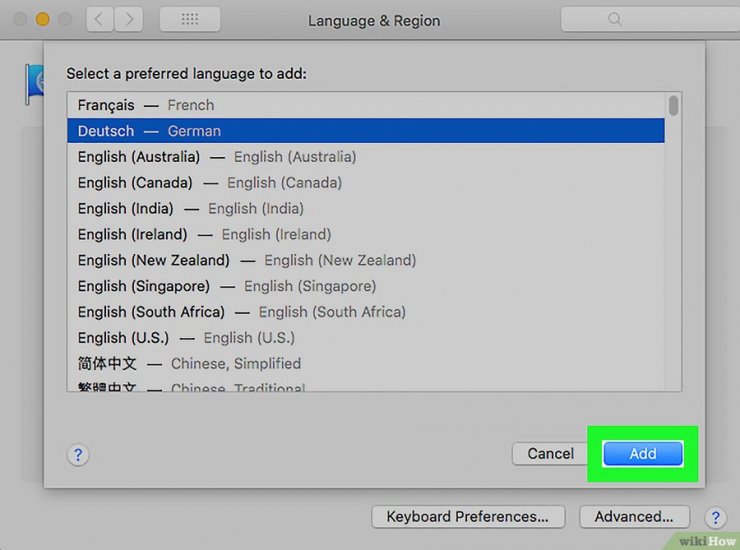
Task: Click the back navigation arrow
Action: pyautogui.click(x=100, y=19)
